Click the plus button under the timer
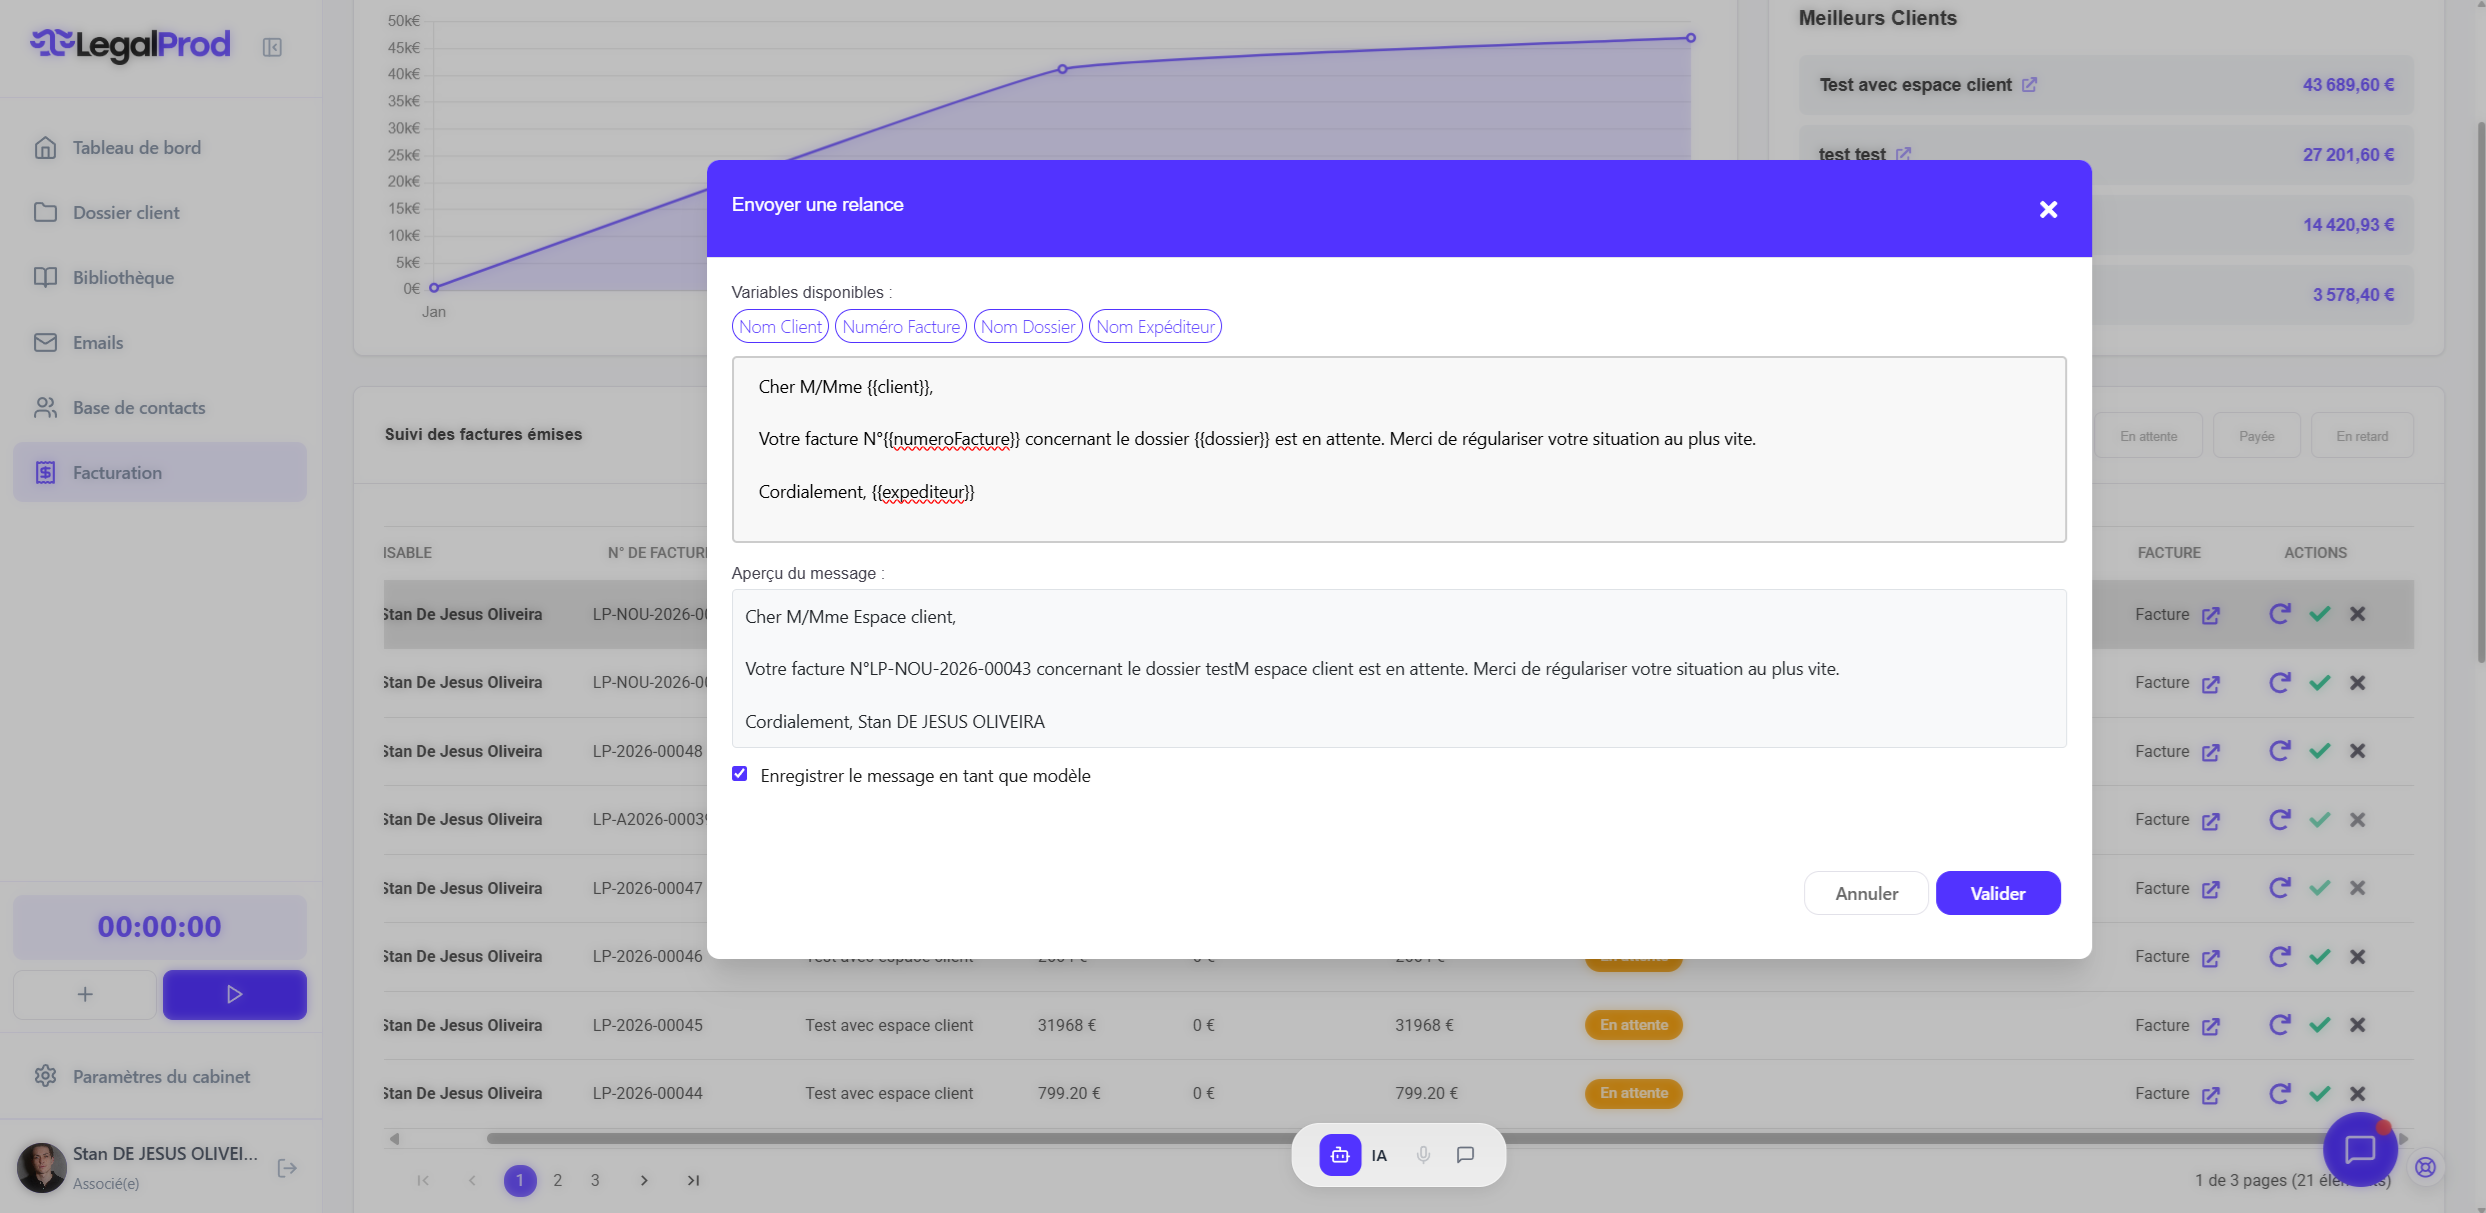The width and height of the screenshot is (2486, 1213). 85,994
